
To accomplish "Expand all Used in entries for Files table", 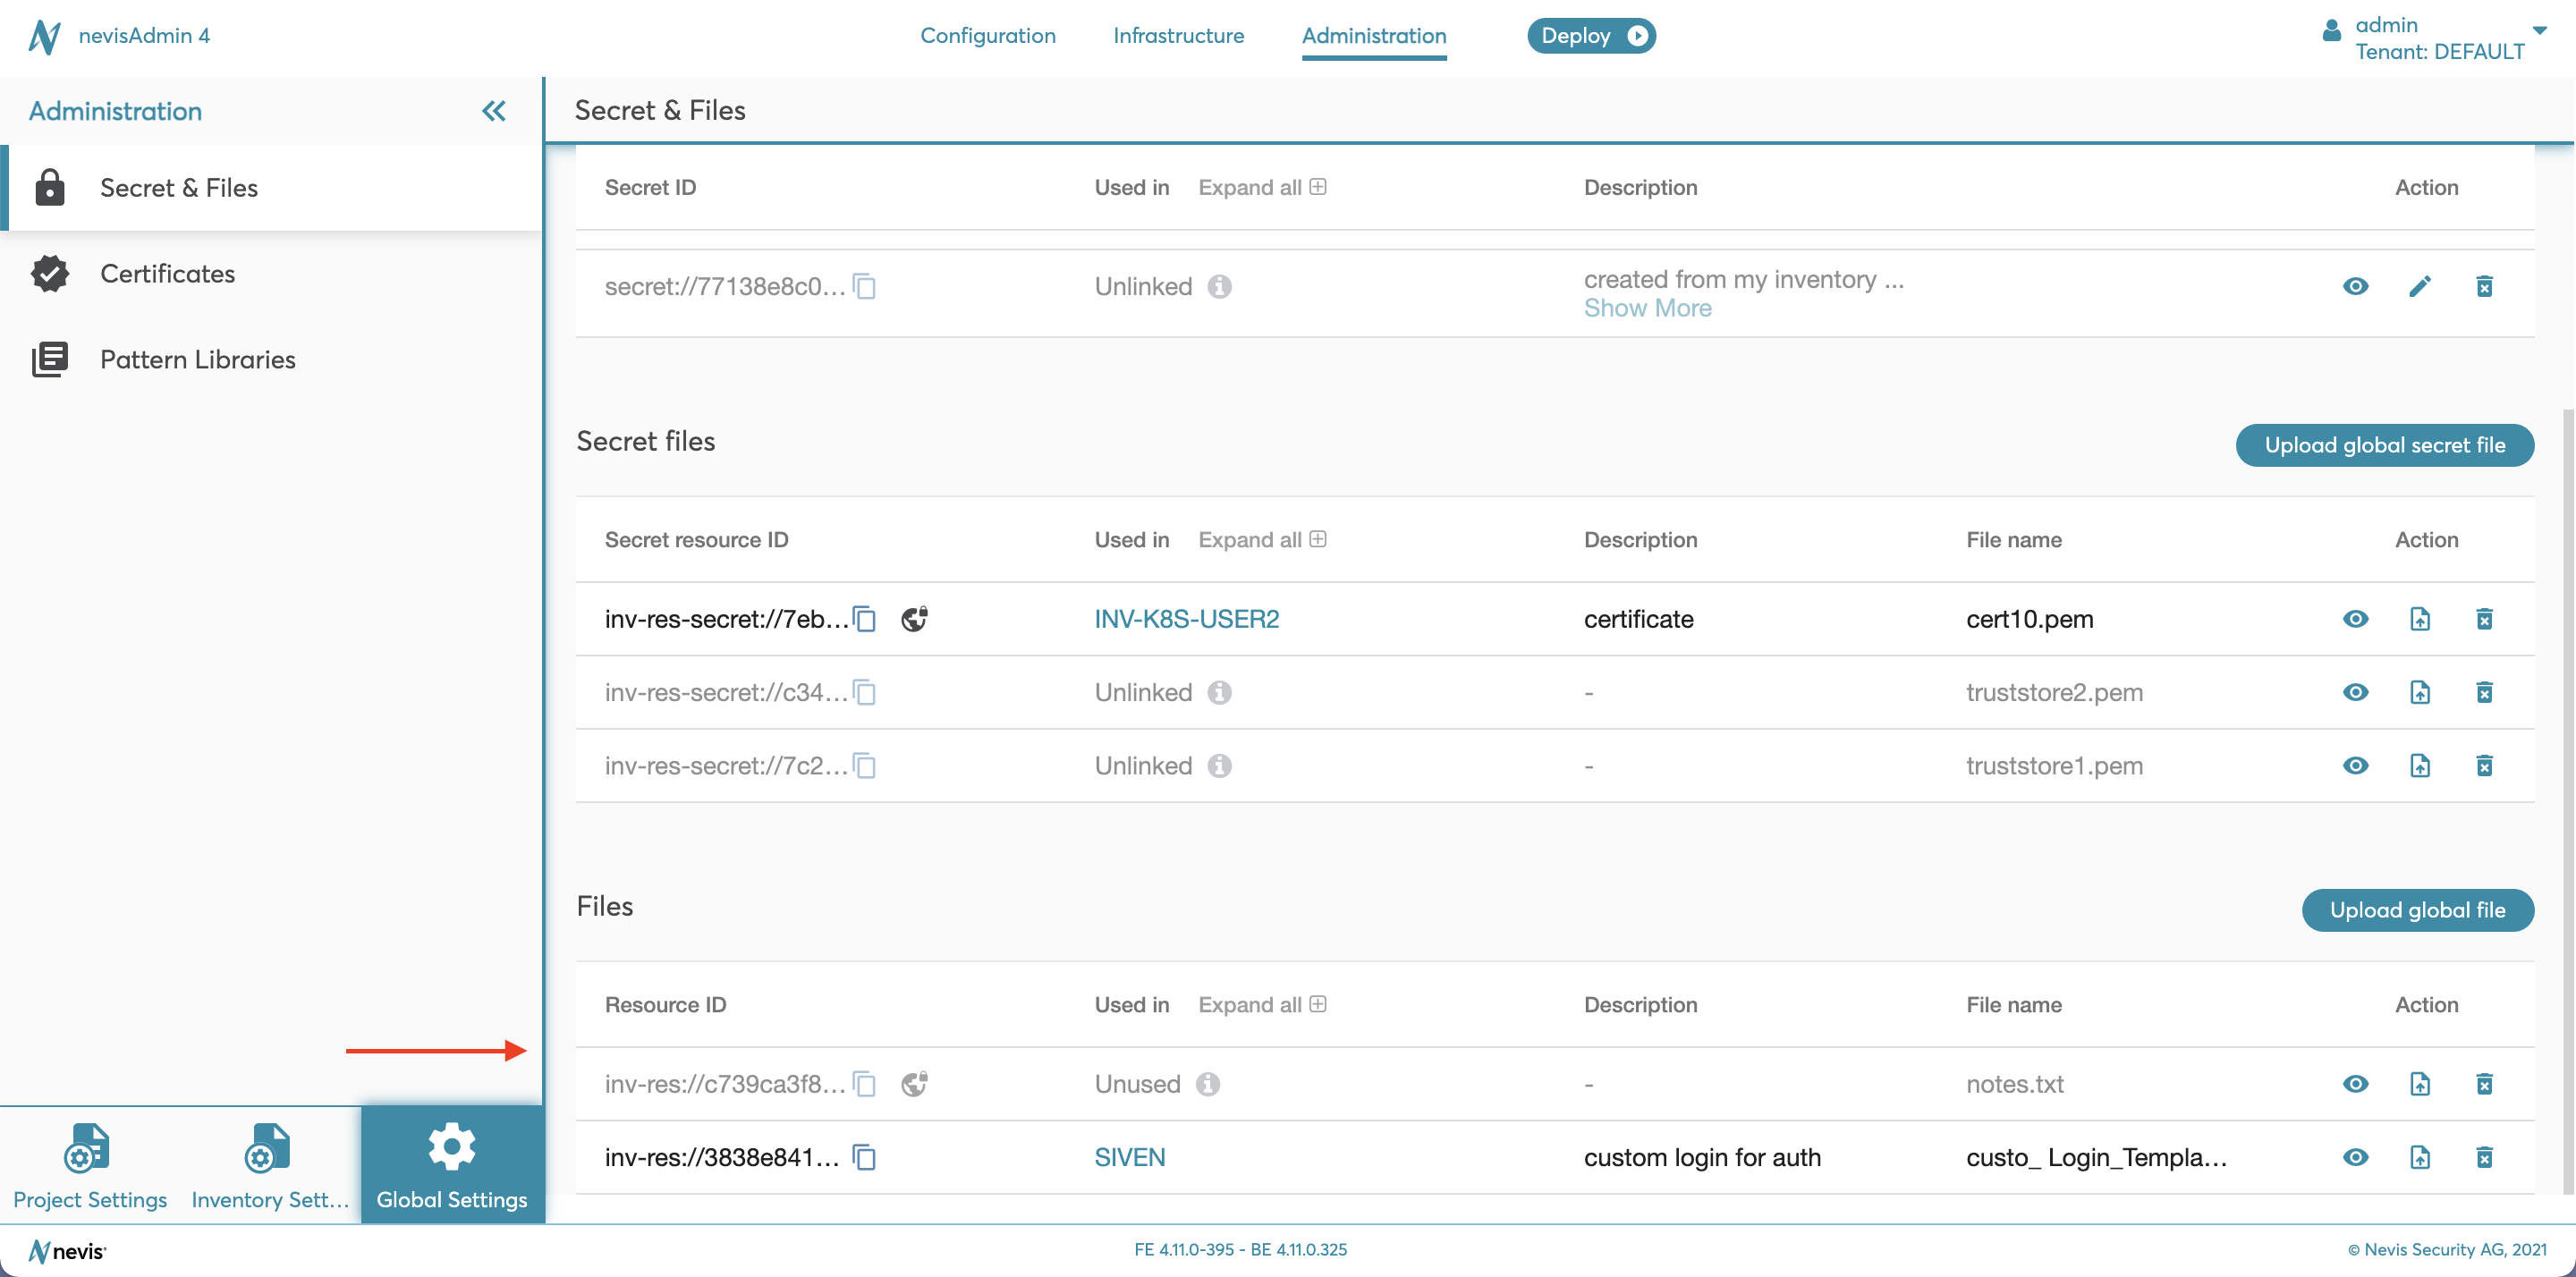I will 1262,1005.
